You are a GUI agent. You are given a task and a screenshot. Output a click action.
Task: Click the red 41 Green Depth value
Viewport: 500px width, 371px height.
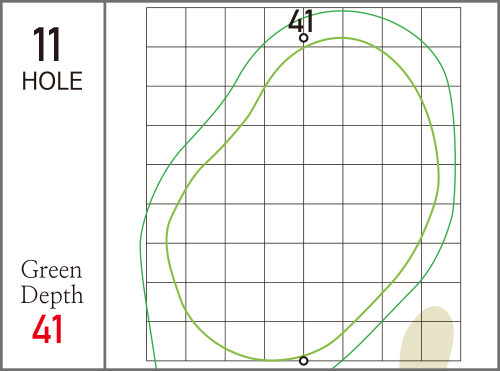click(47, 329)
